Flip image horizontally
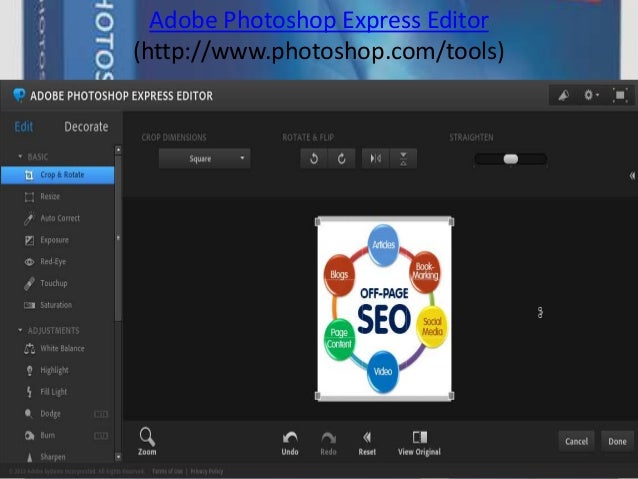 pos(376,158)
